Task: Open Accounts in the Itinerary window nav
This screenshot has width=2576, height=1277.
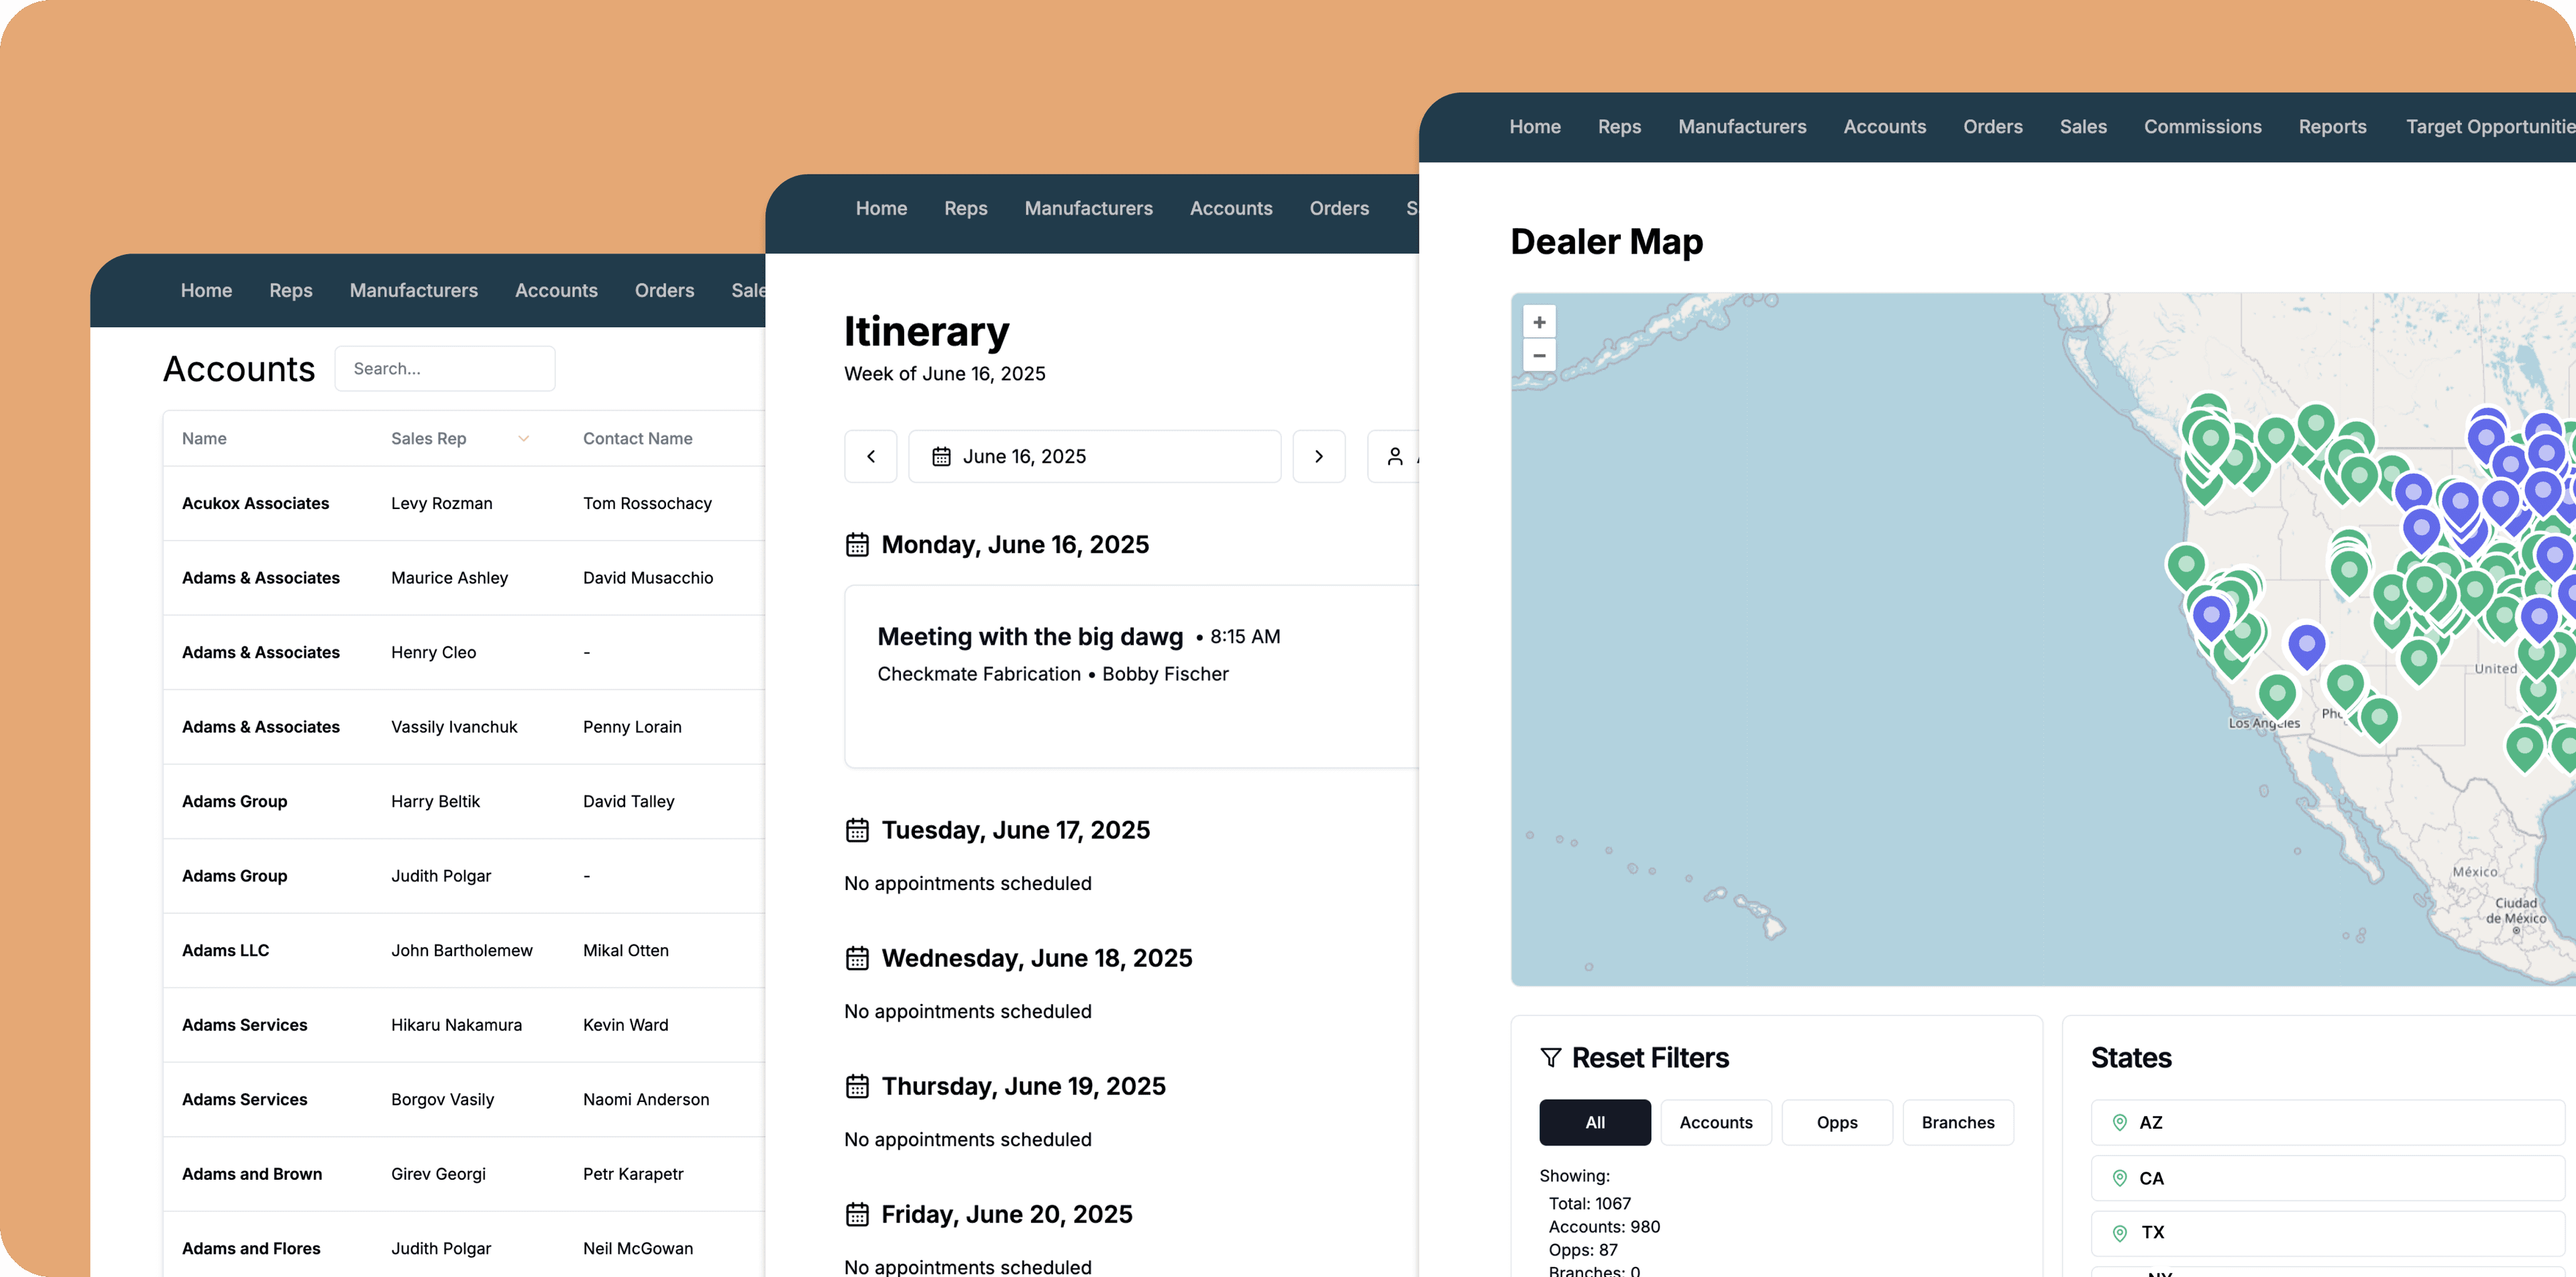Action: click(x=1230, y=208)
